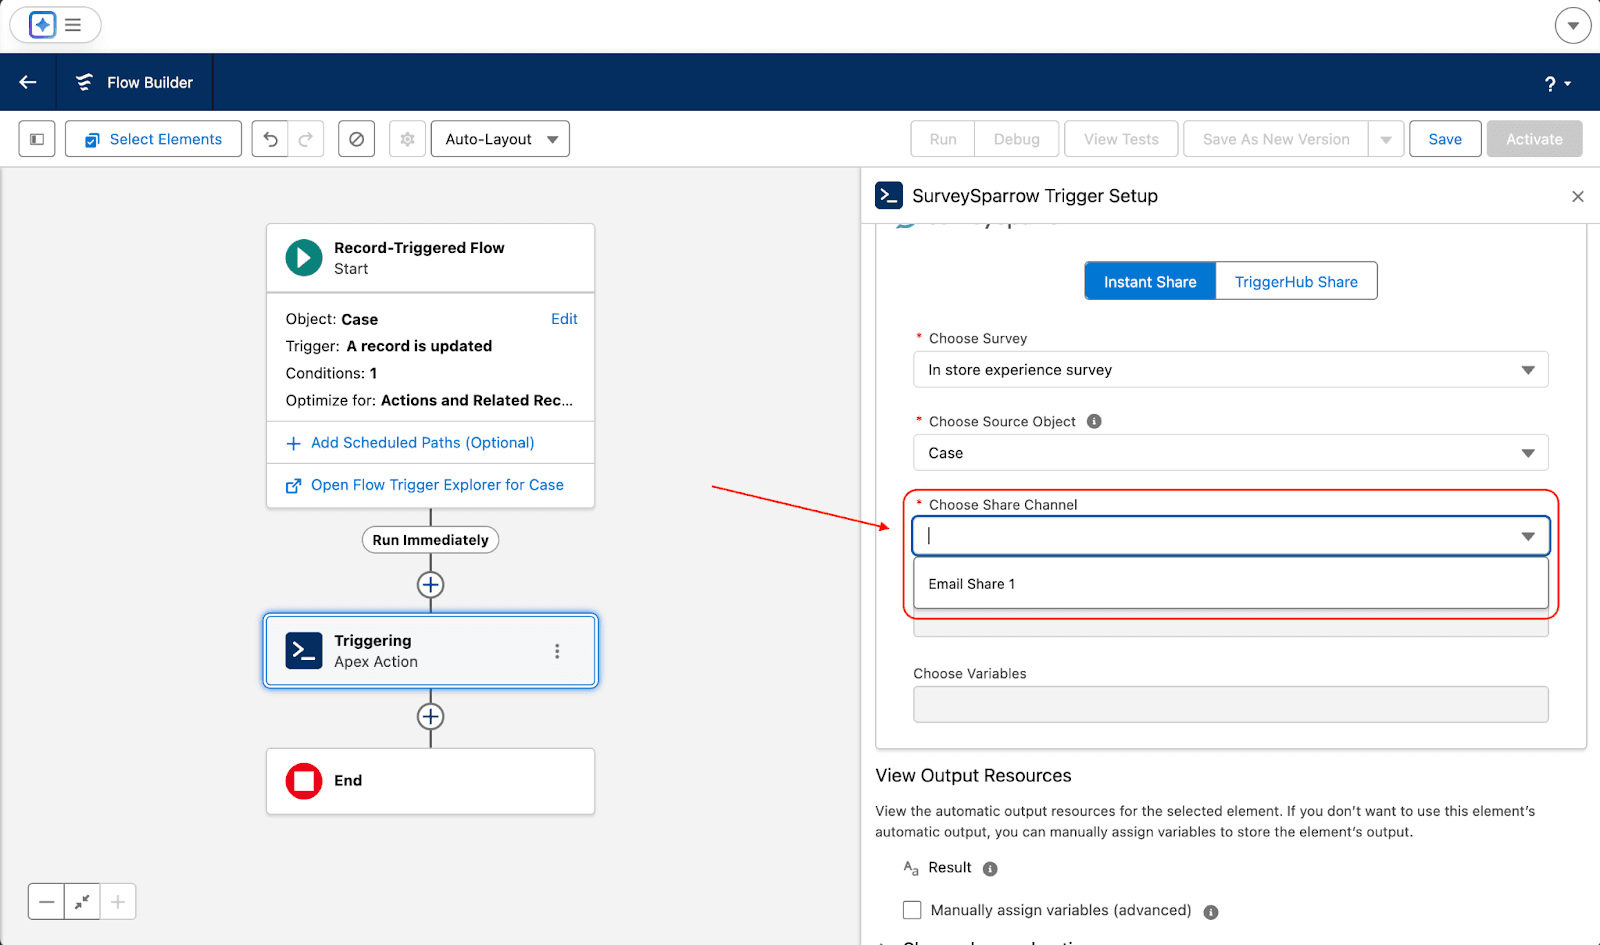Click Add Scheduled Paths (Optional) link
Screen dimensions: 1600x945
point(422,443)
